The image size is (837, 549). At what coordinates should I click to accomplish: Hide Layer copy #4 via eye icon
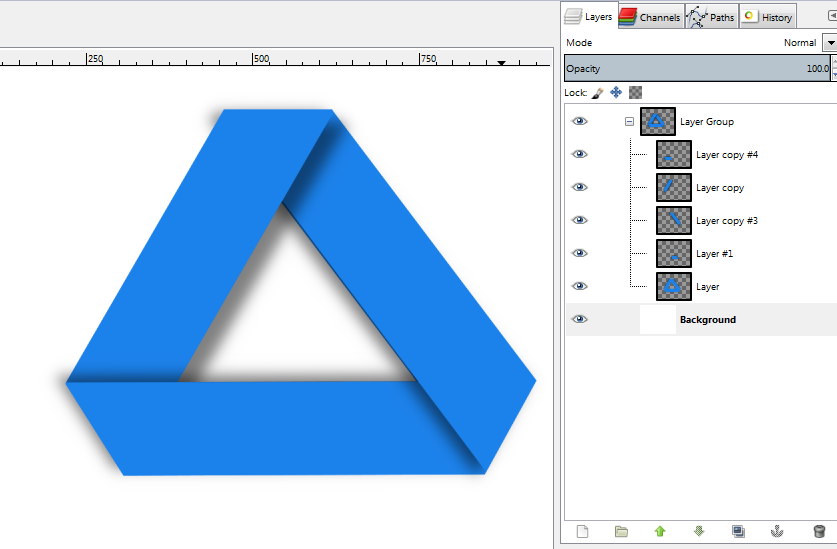[x=580, y=154]
